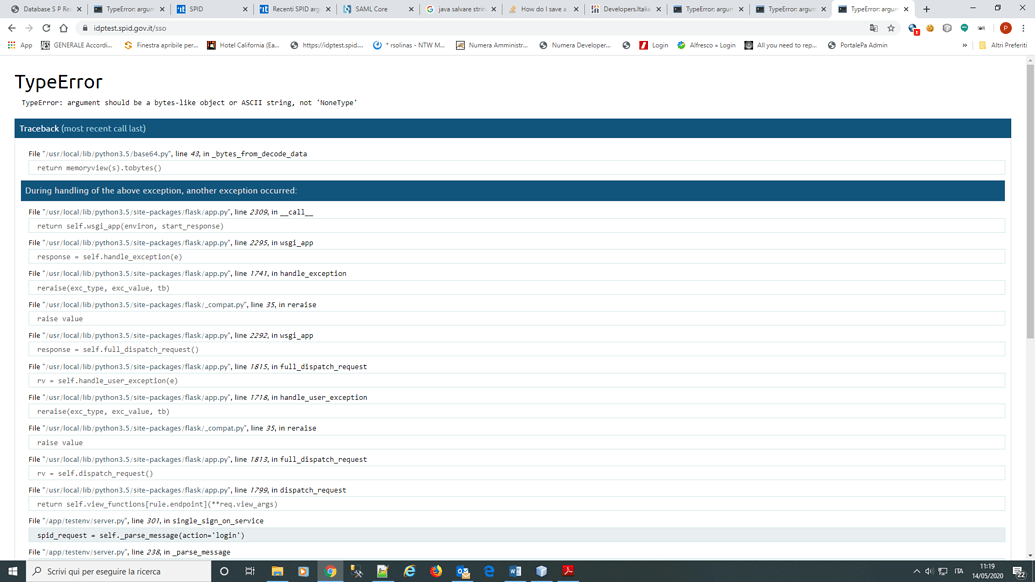The height and width of the screenshot is (582, 1035).
Task: Open Firefox from the taskbar
Action: click(x=436, y=571)
